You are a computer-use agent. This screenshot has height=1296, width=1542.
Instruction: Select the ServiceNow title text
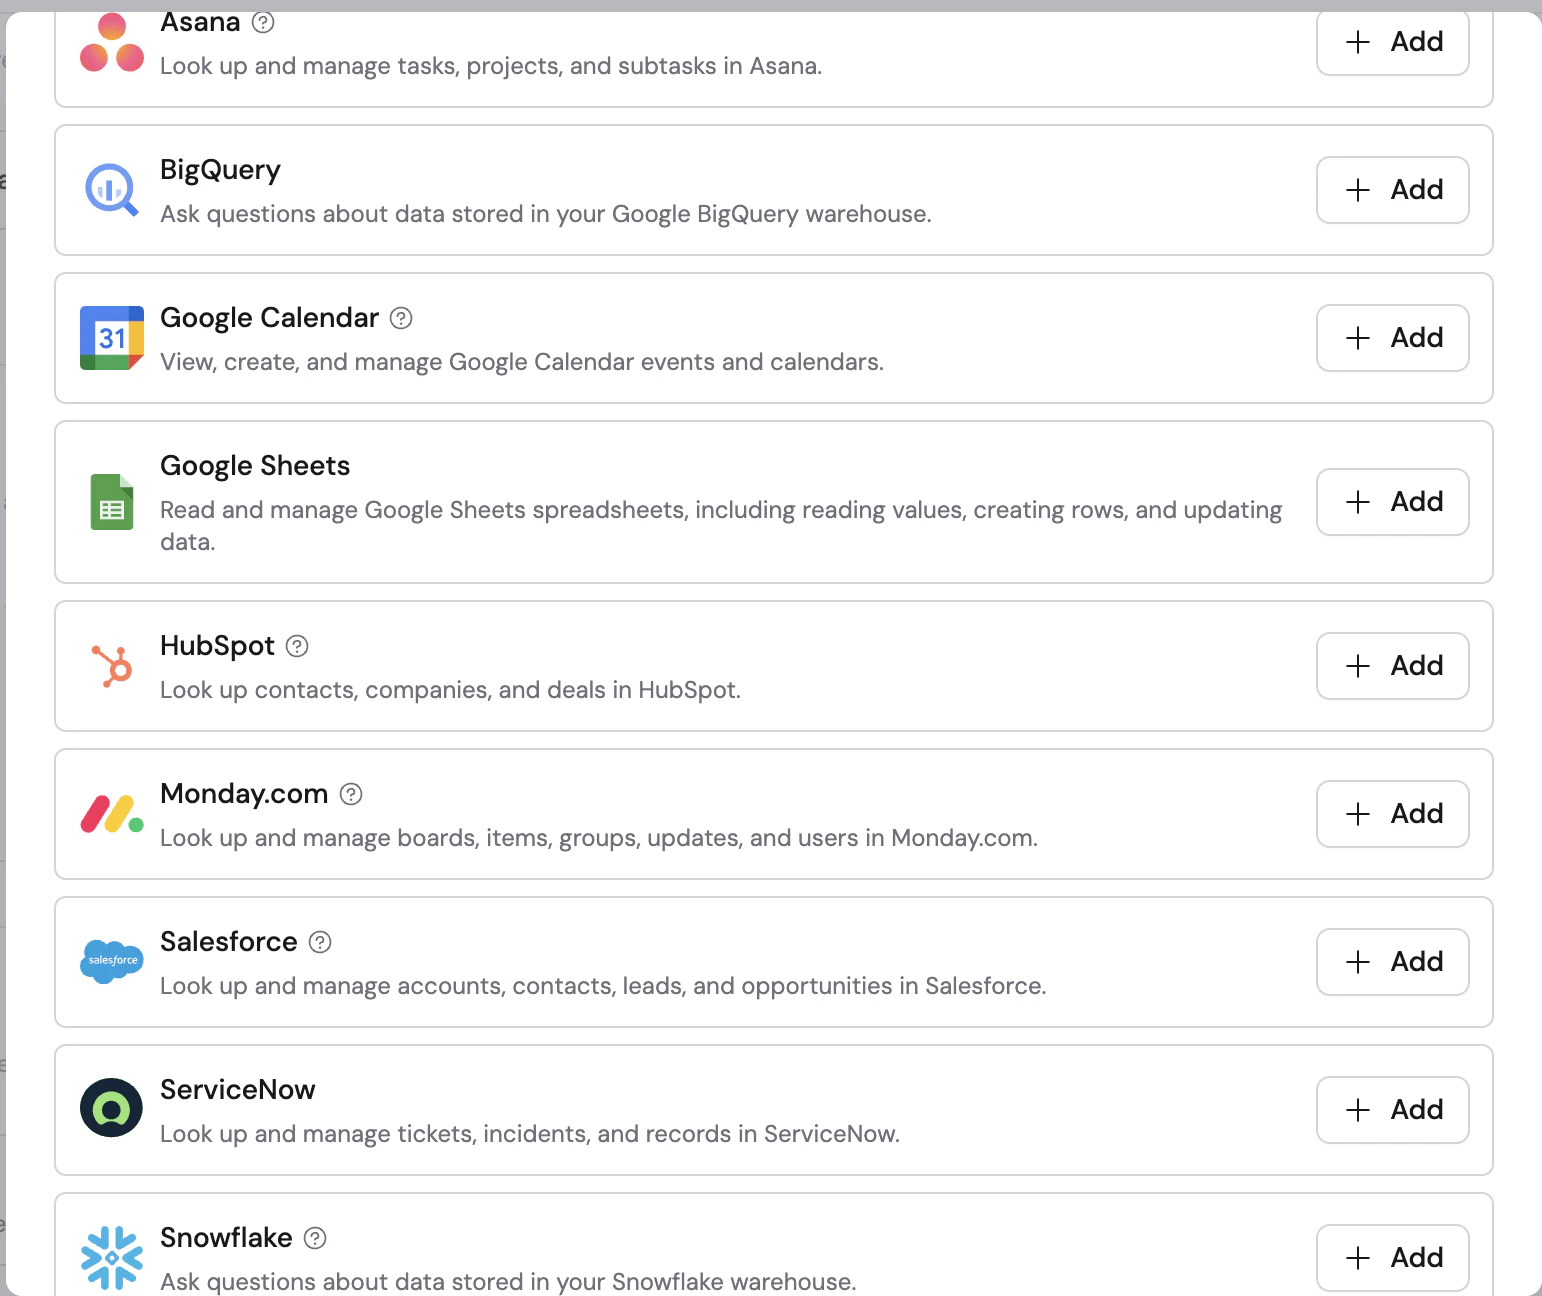[x=238, y=1090]
